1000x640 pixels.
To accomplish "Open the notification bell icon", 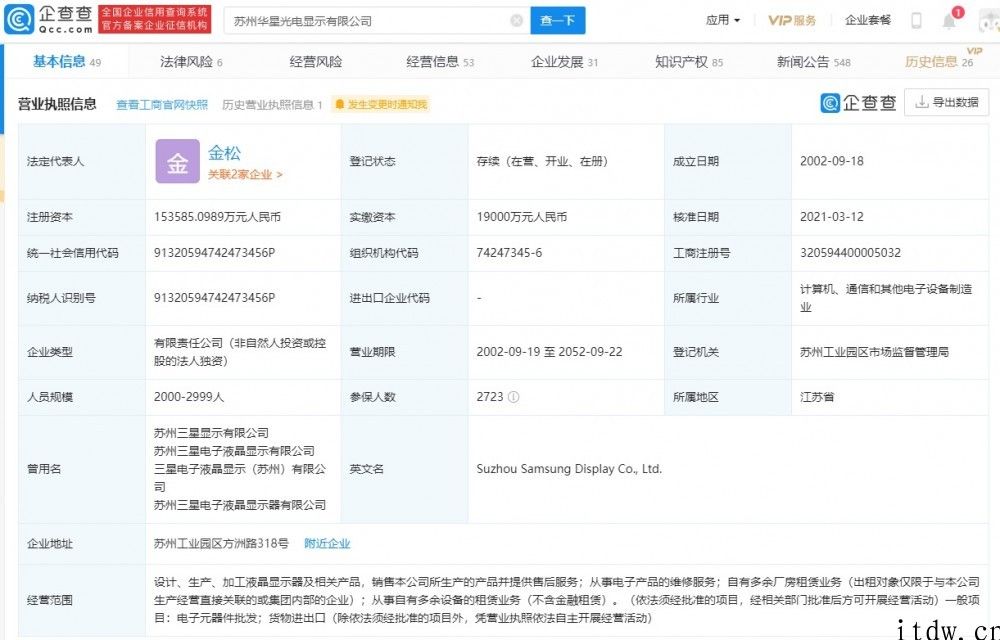I will click(950, 21).
